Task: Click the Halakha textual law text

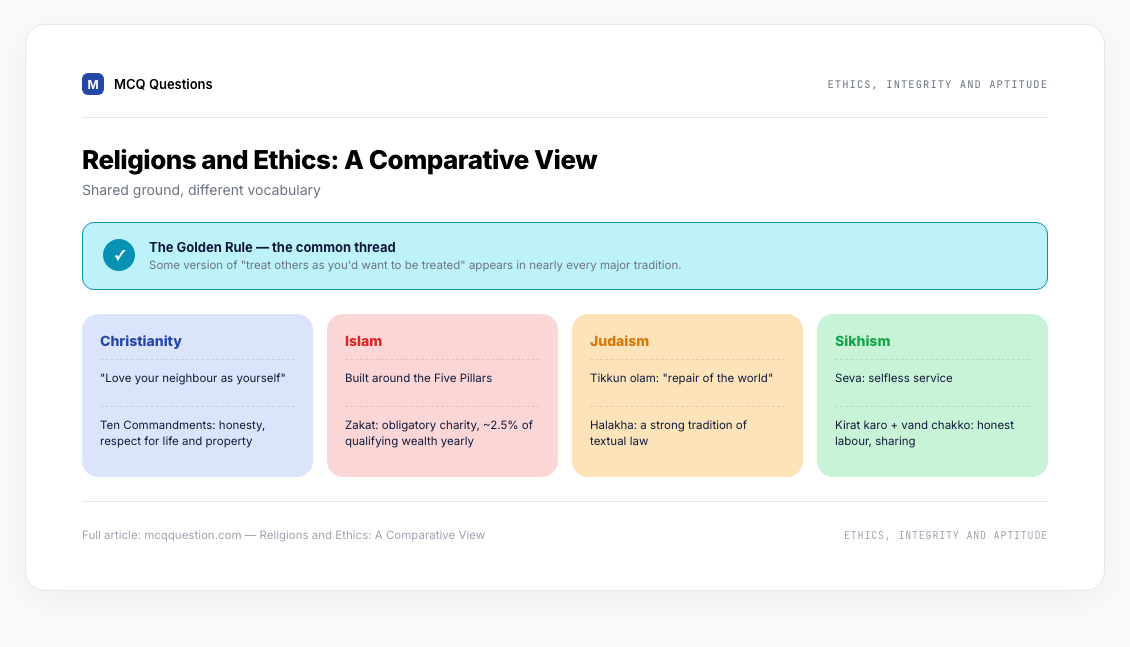Action: click(668, 433)
